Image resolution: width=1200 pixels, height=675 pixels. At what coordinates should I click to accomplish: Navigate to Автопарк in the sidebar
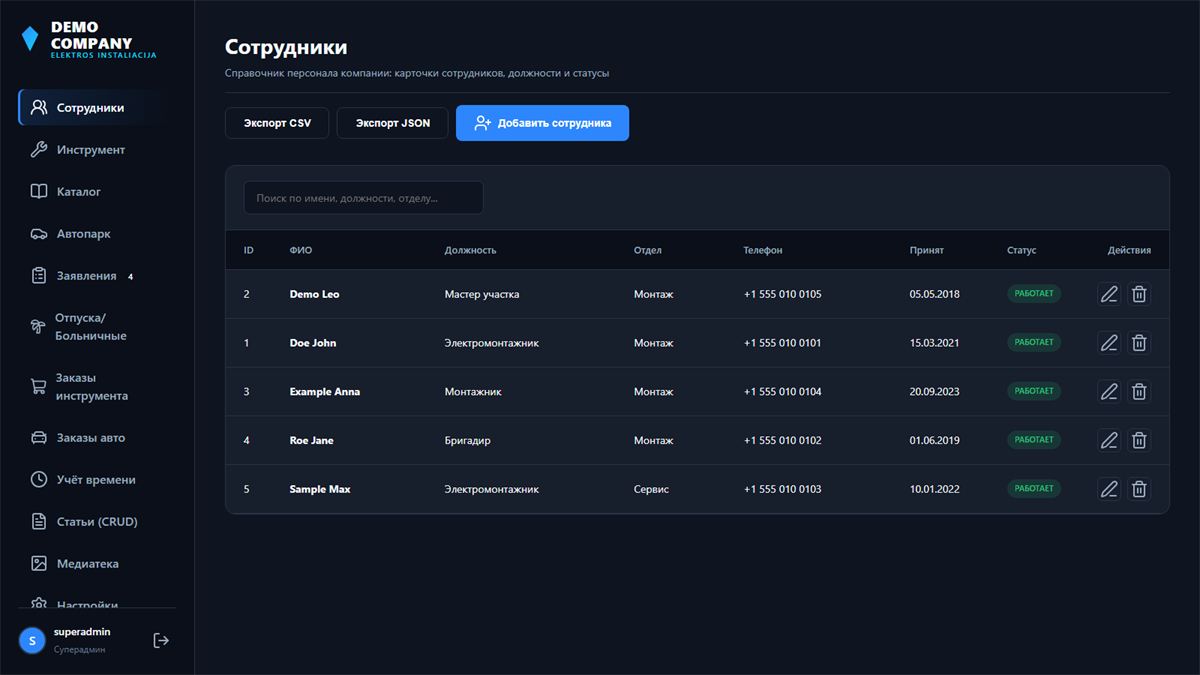pos(97,233)
